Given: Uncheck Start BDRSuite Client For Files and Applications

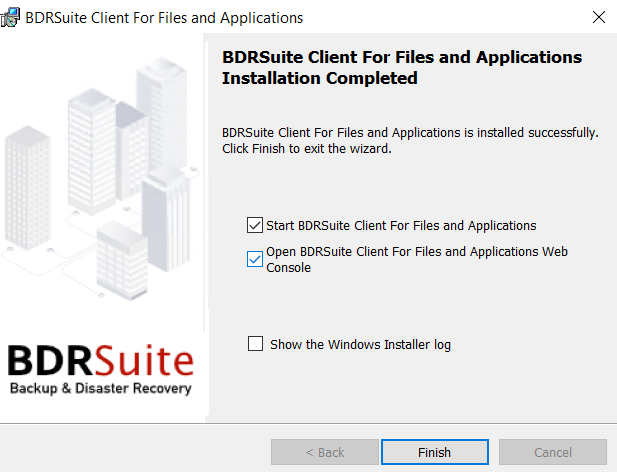Looking at the screenshot, I should pyautogui.click(x=255, y=225).
